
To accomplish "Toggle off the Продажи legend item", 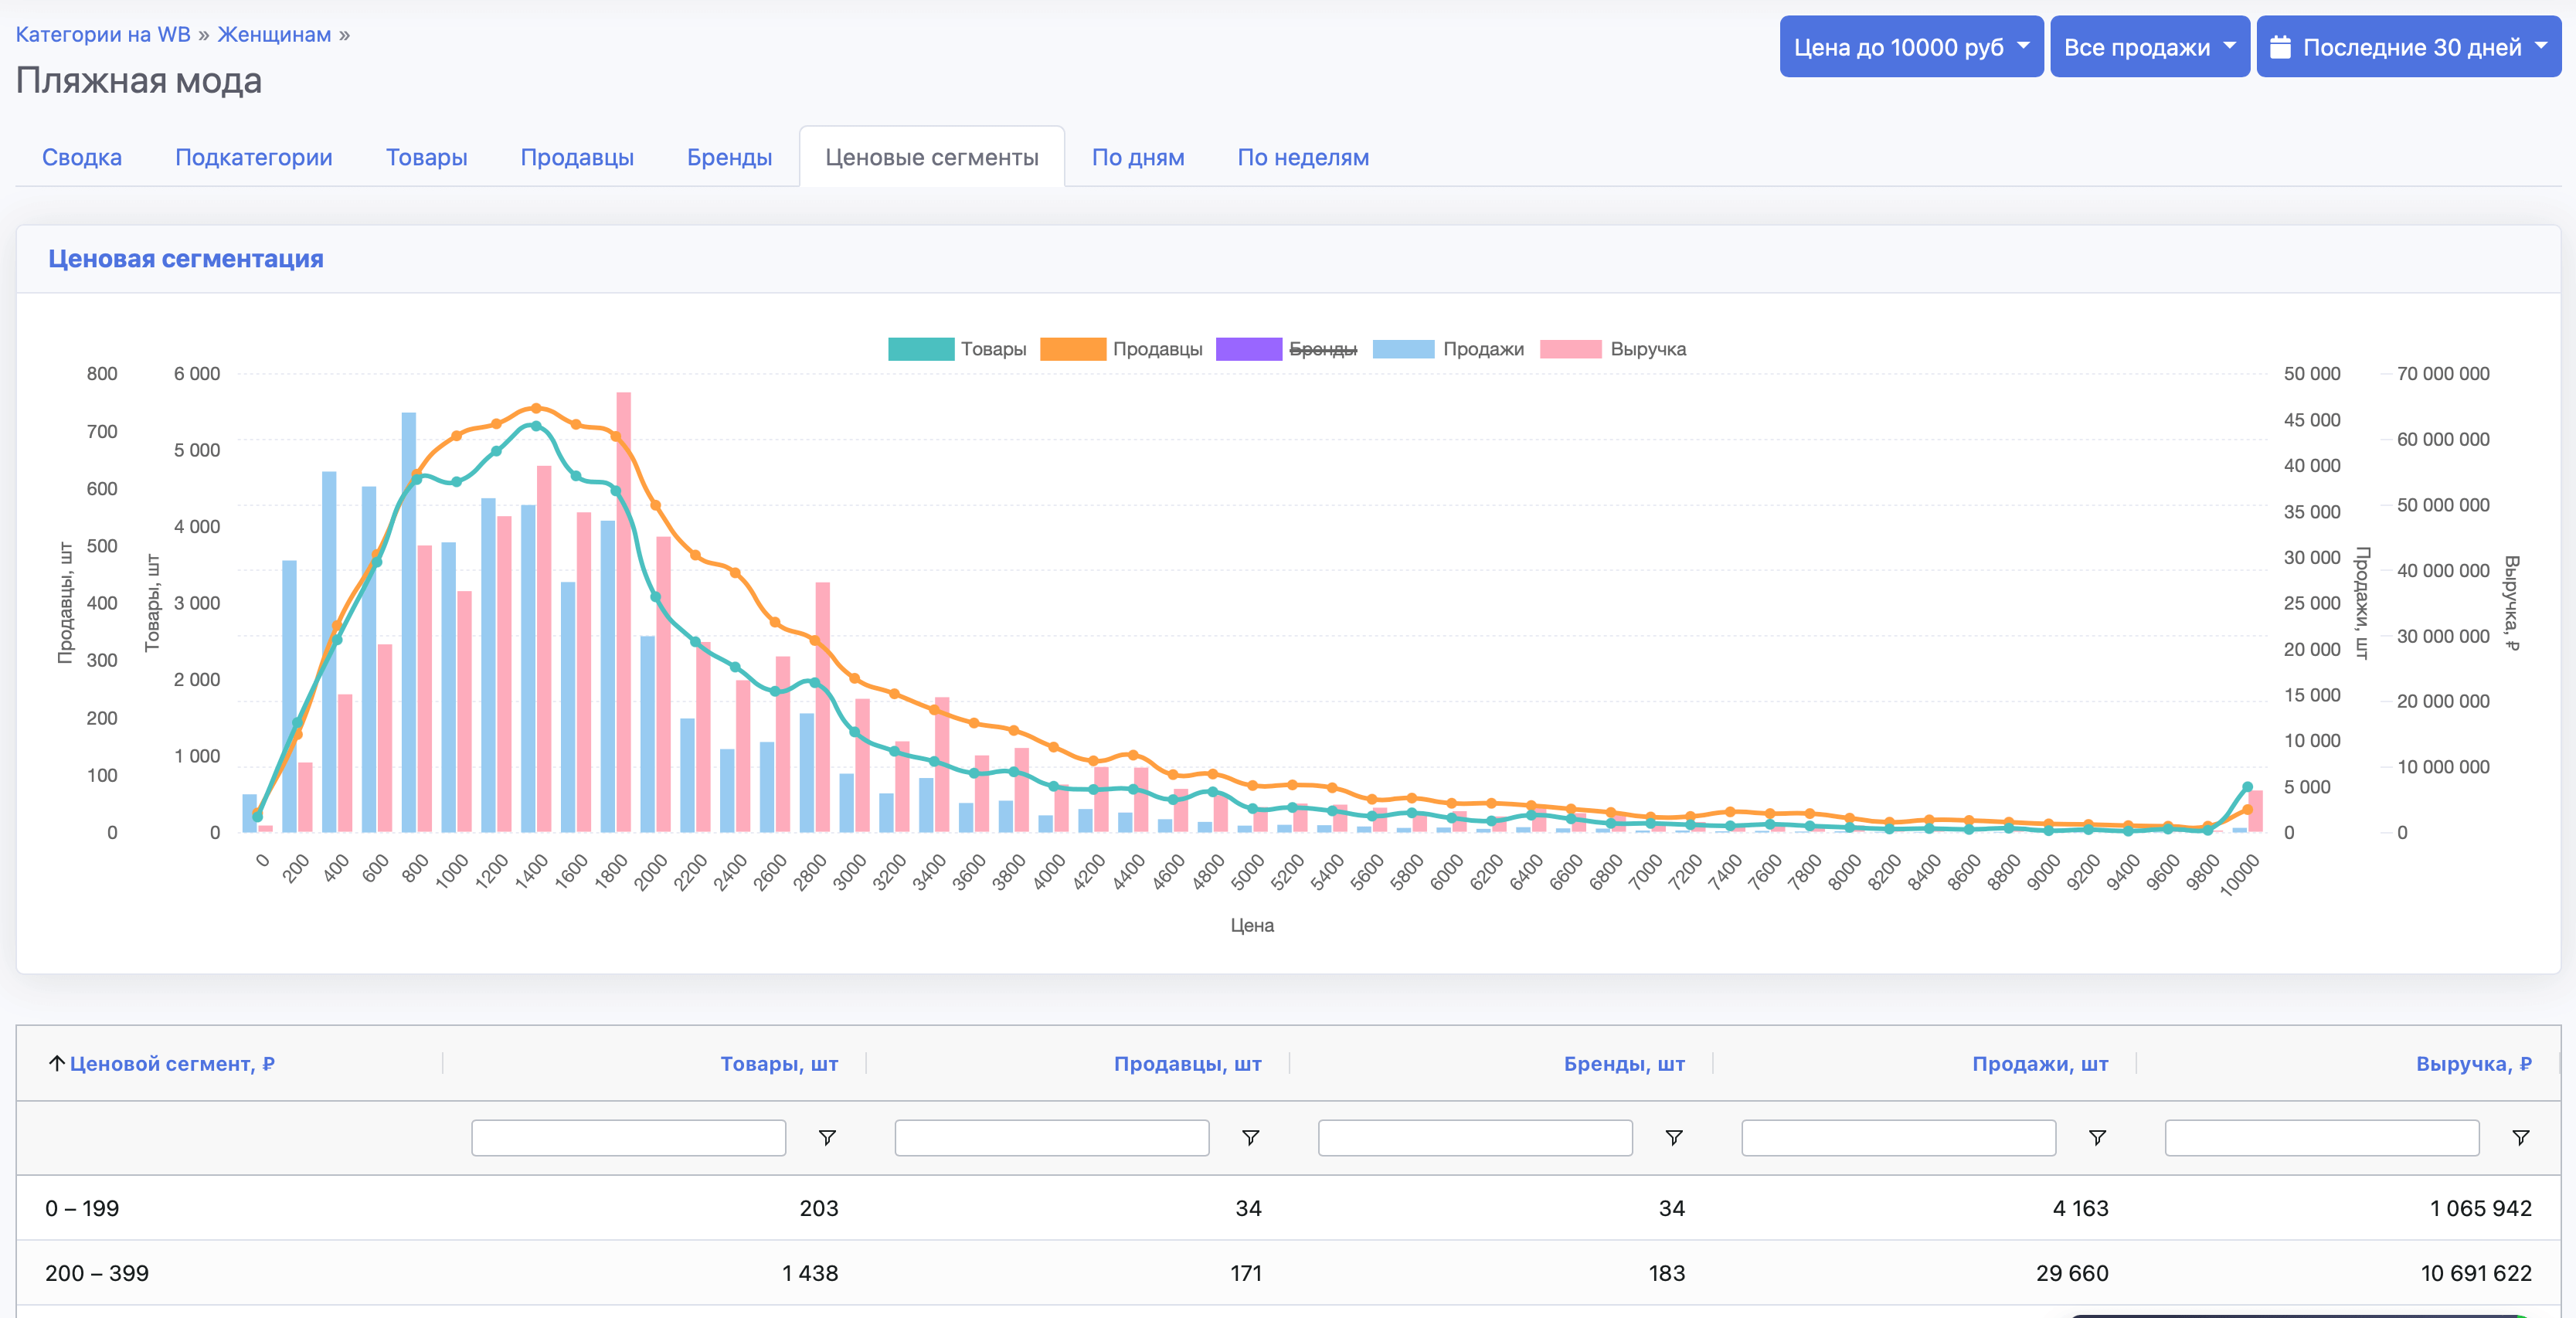I will pos(1484,349).
